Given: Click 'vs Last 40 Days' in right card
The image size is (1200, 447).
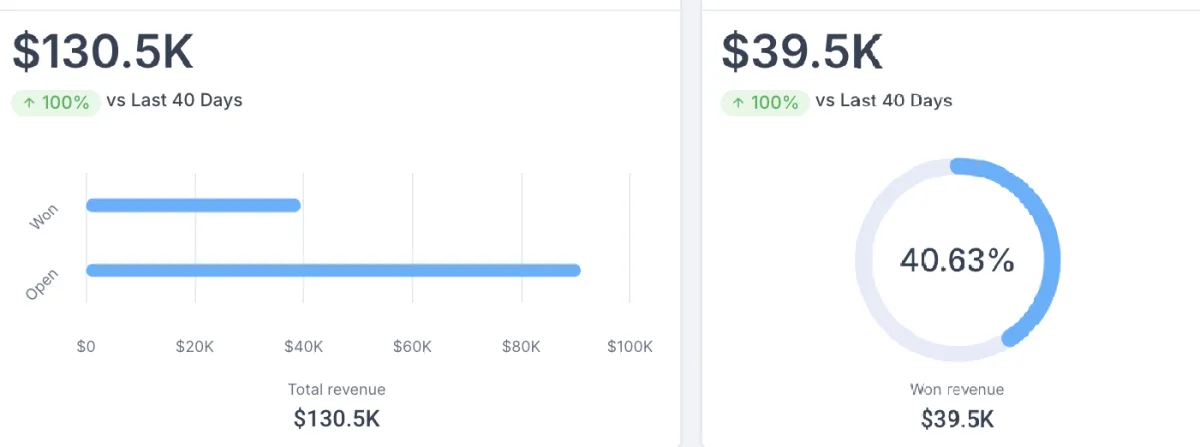Looking at the screenshot, I should pos(884,100).
